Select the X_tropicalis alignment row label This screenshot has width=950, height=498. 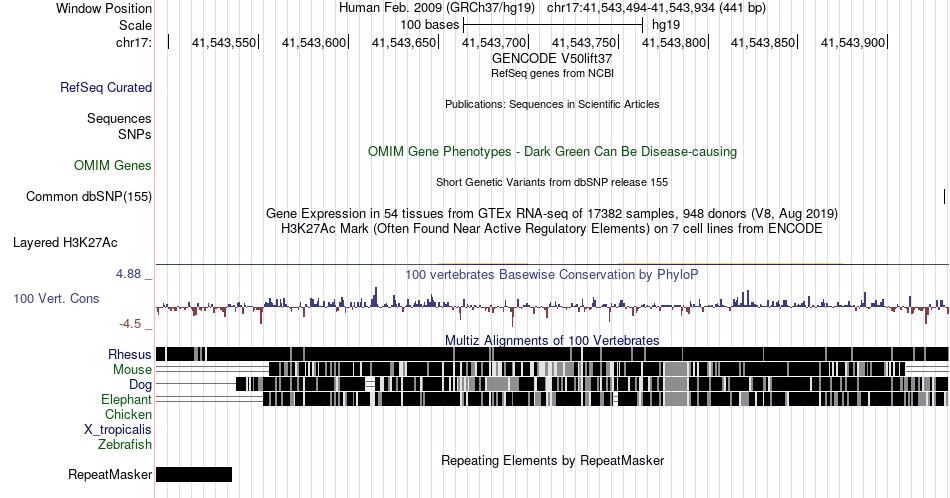118,429
